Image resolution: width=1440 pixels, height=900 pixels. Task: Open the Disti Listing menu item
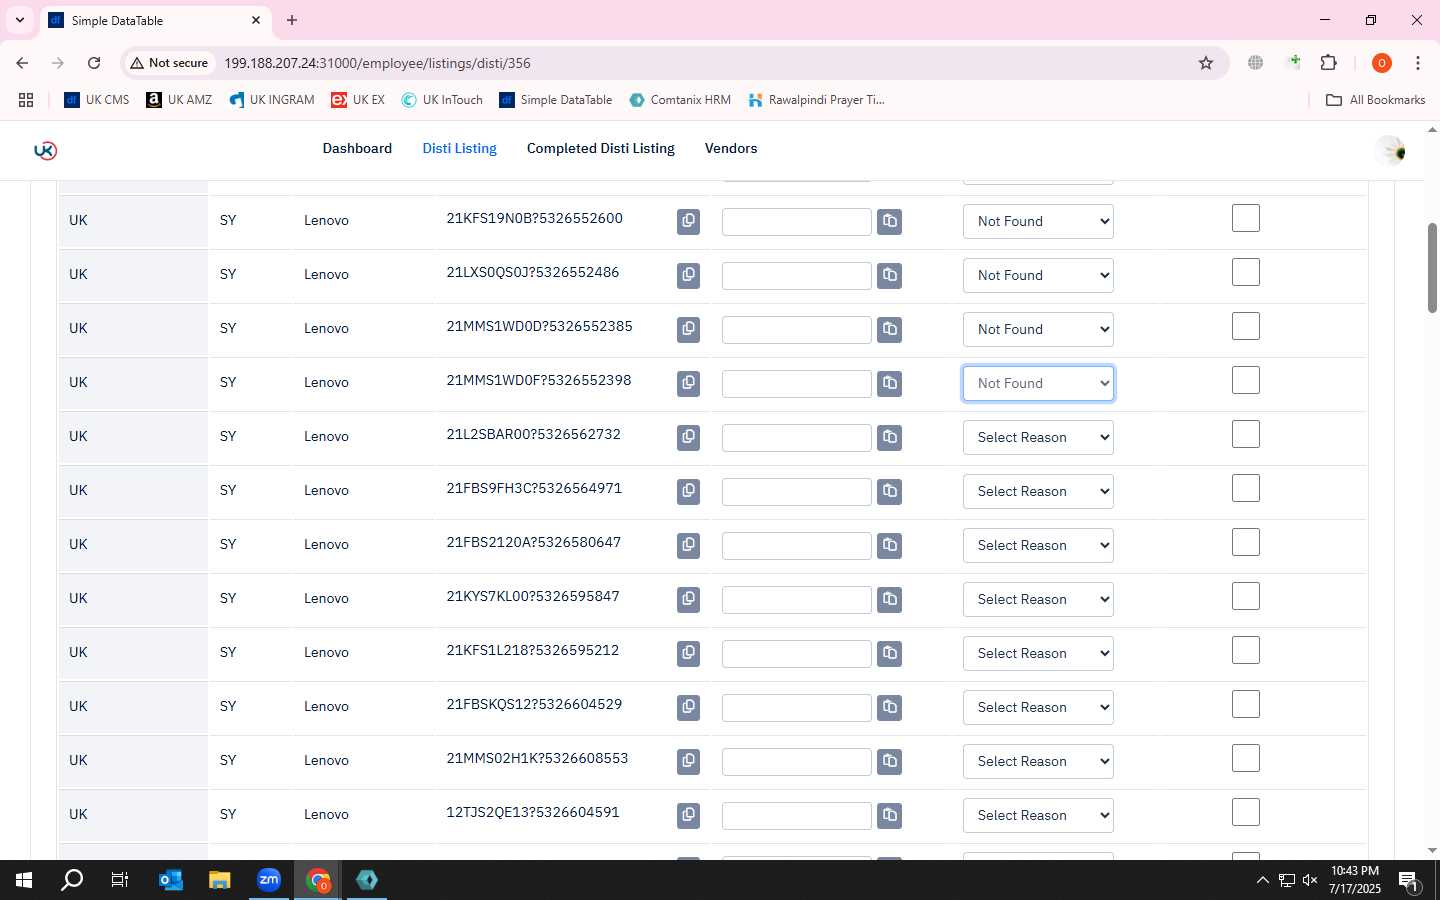tap(459, 148)
